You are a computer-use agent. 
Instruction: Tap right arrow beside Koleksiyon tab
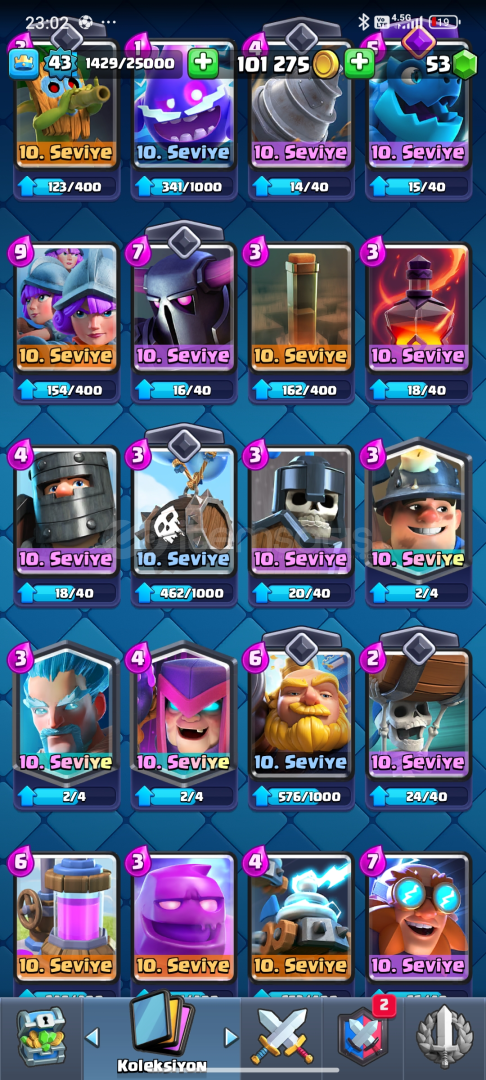pos(231,1037)
